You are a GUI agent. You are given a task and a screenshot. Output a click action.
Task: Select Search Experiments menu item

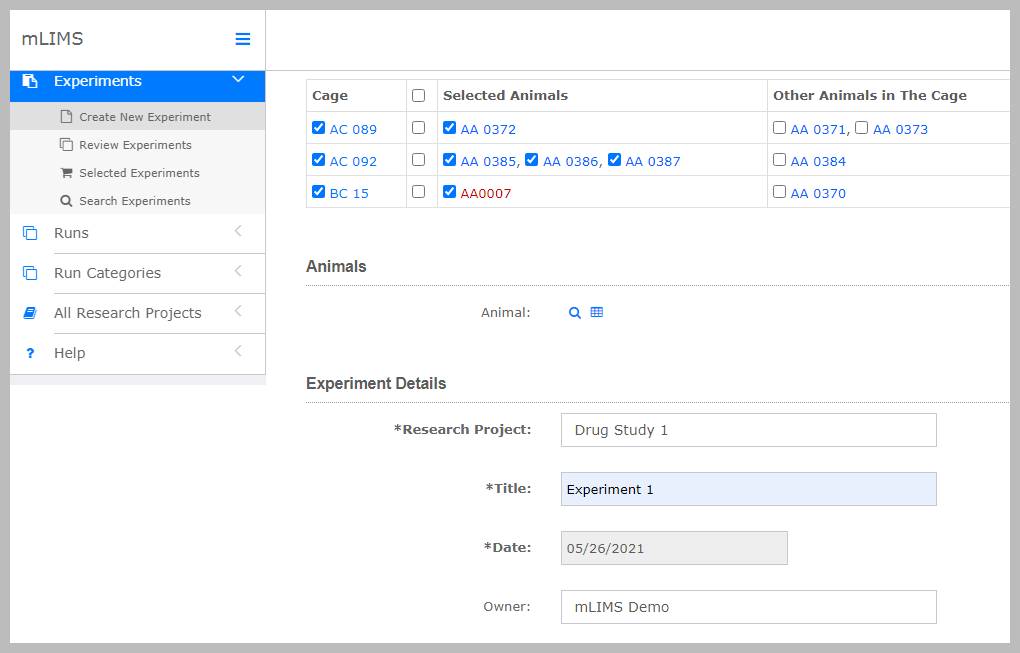pos(134,201)
